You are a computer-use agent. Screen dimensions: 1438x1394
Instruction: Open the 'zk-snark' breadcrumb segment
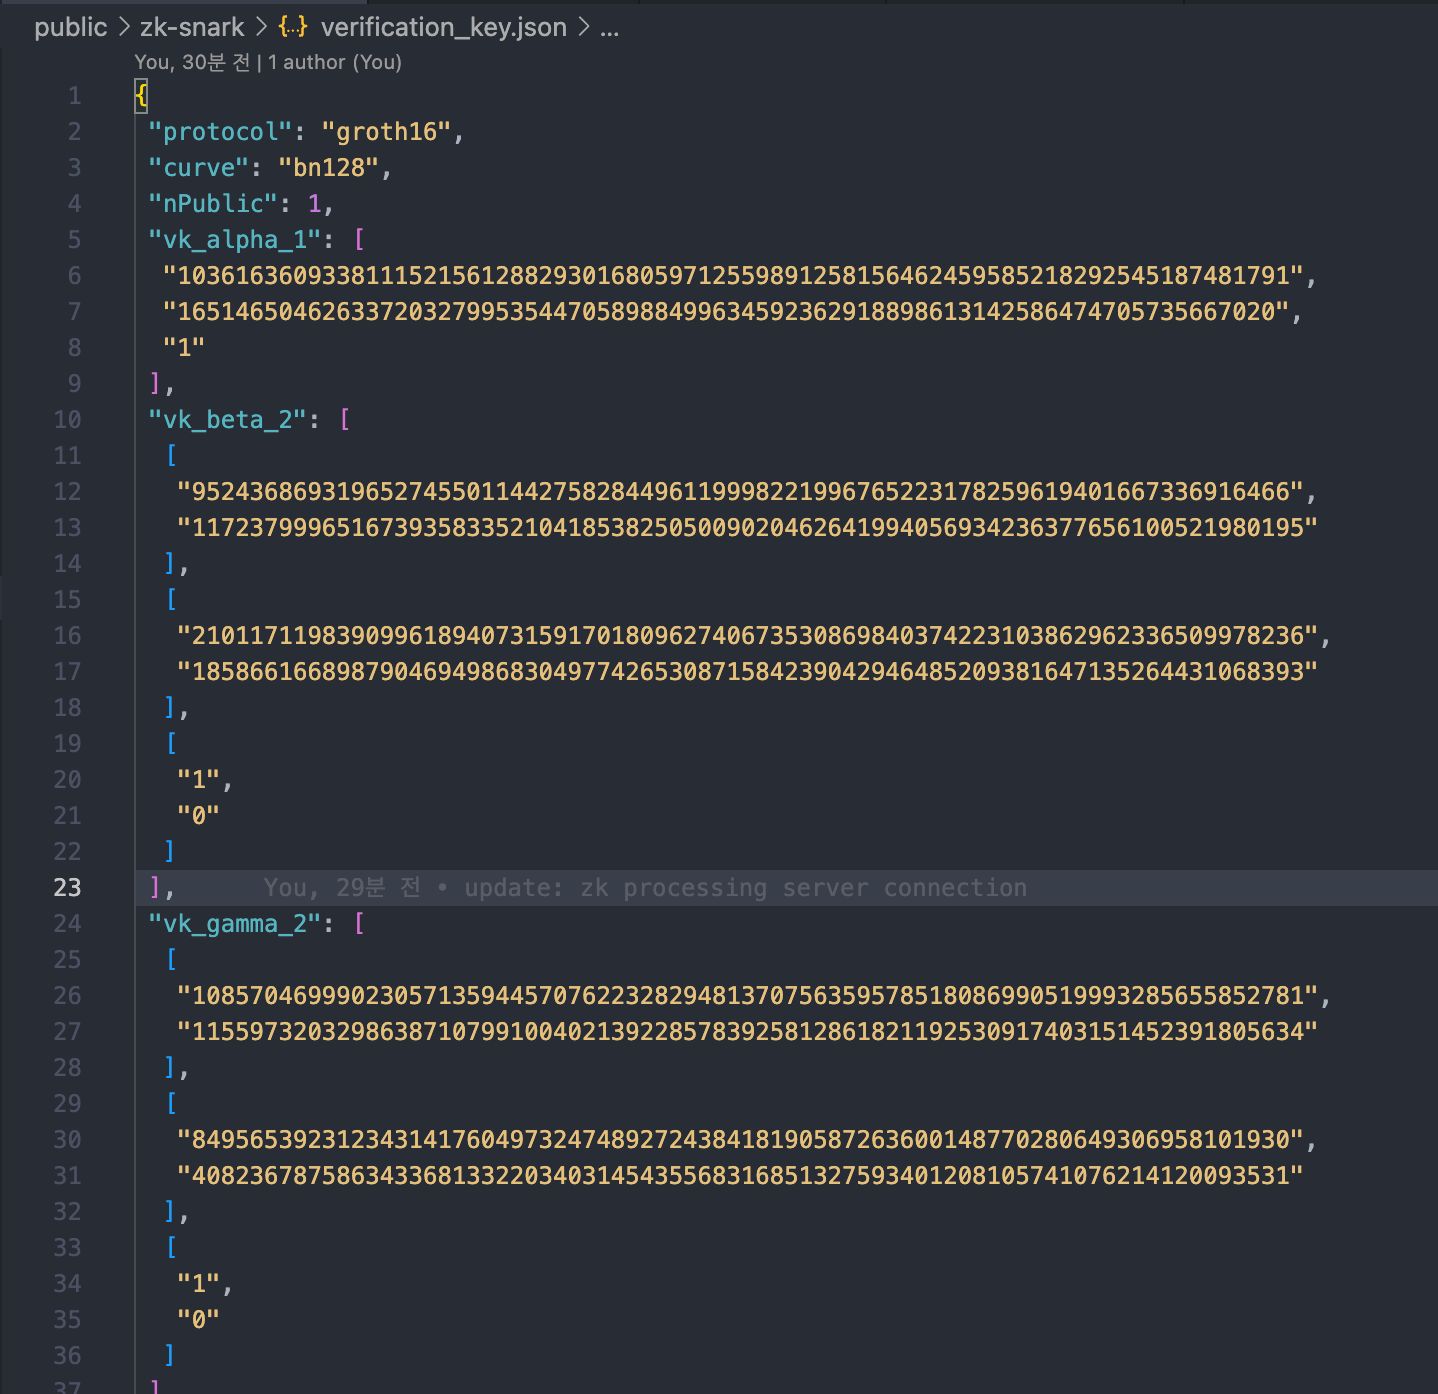click(x=192, y=27)
